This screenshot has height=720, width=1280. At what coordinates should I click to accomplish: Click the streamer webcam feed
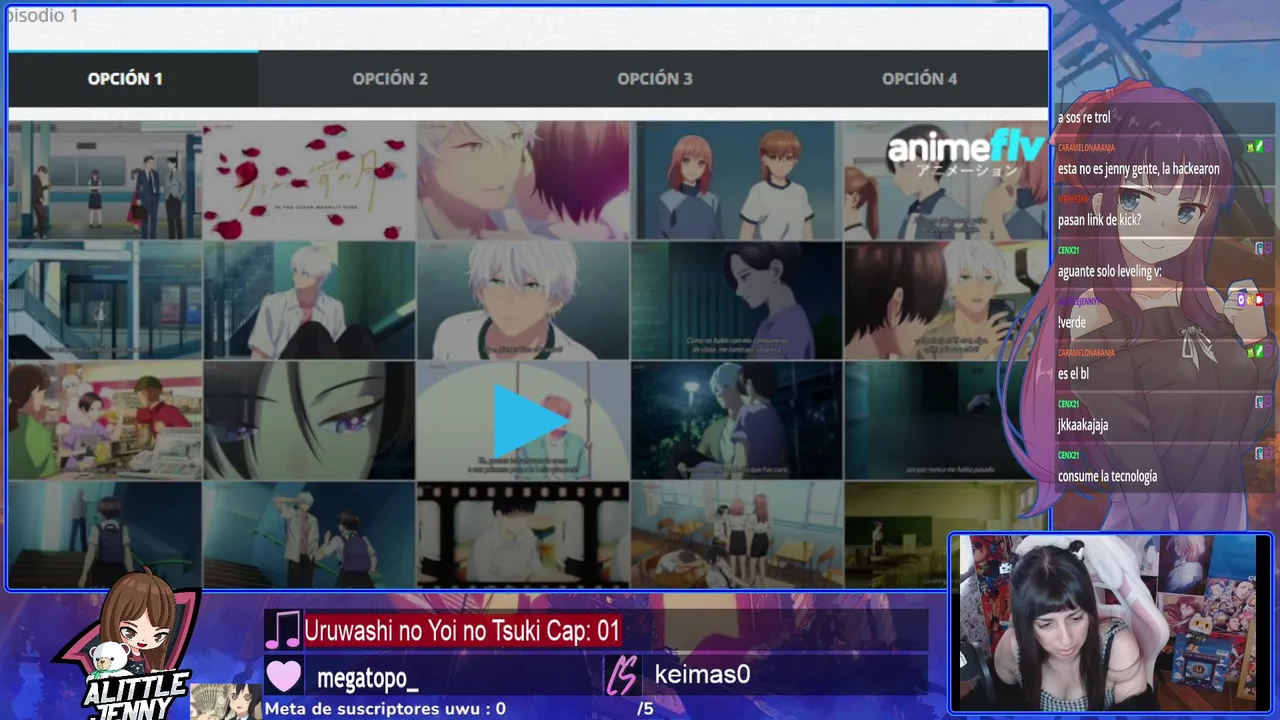click(x=1109, y=623)
